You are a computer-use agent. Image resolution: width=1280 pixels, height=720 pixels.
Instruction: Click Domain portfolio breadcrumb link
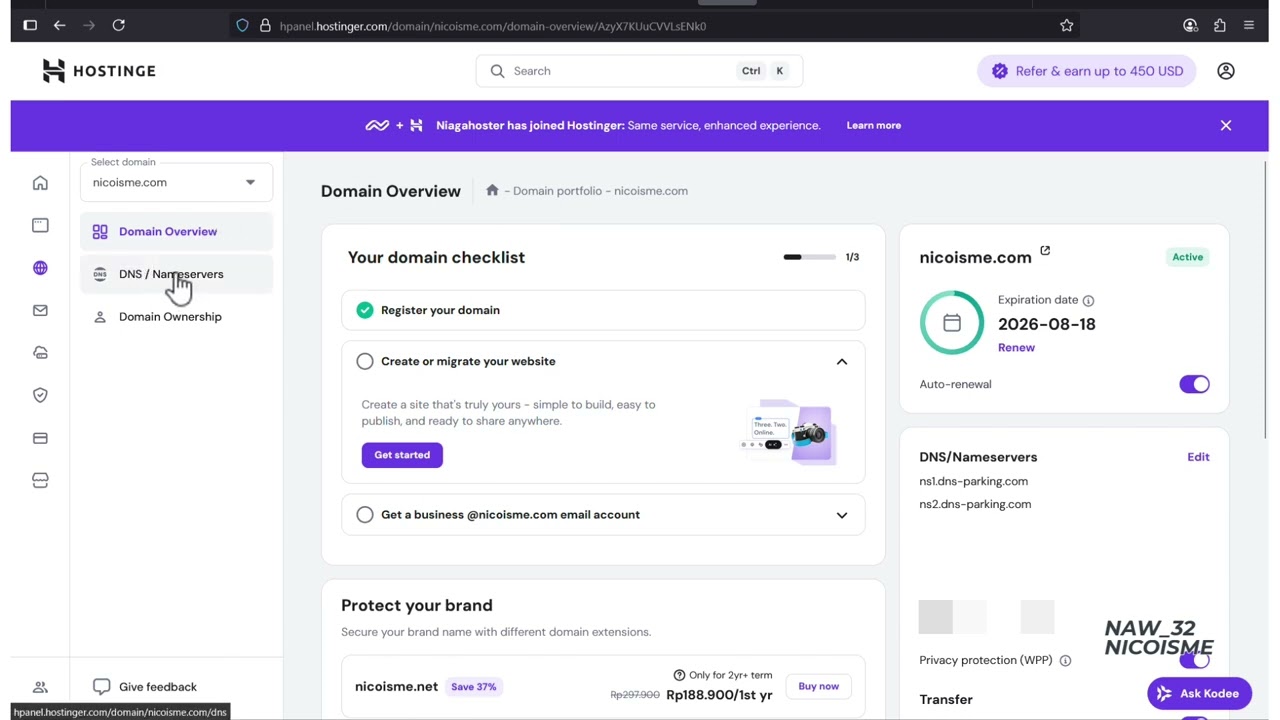(x=558, y=190)
